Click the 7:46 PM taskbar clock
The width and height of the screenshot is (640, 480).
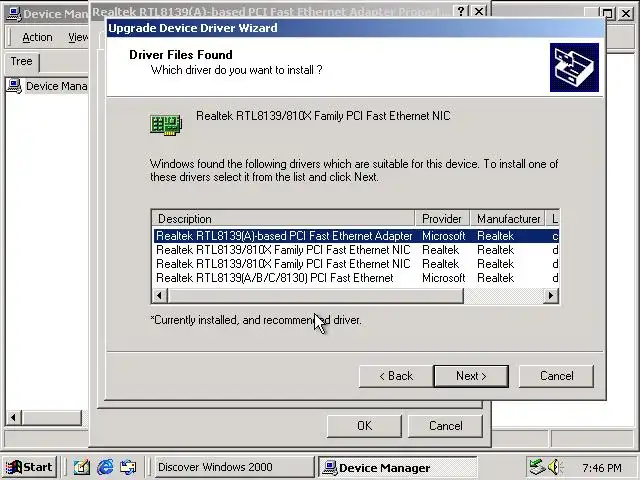(602, 467)
